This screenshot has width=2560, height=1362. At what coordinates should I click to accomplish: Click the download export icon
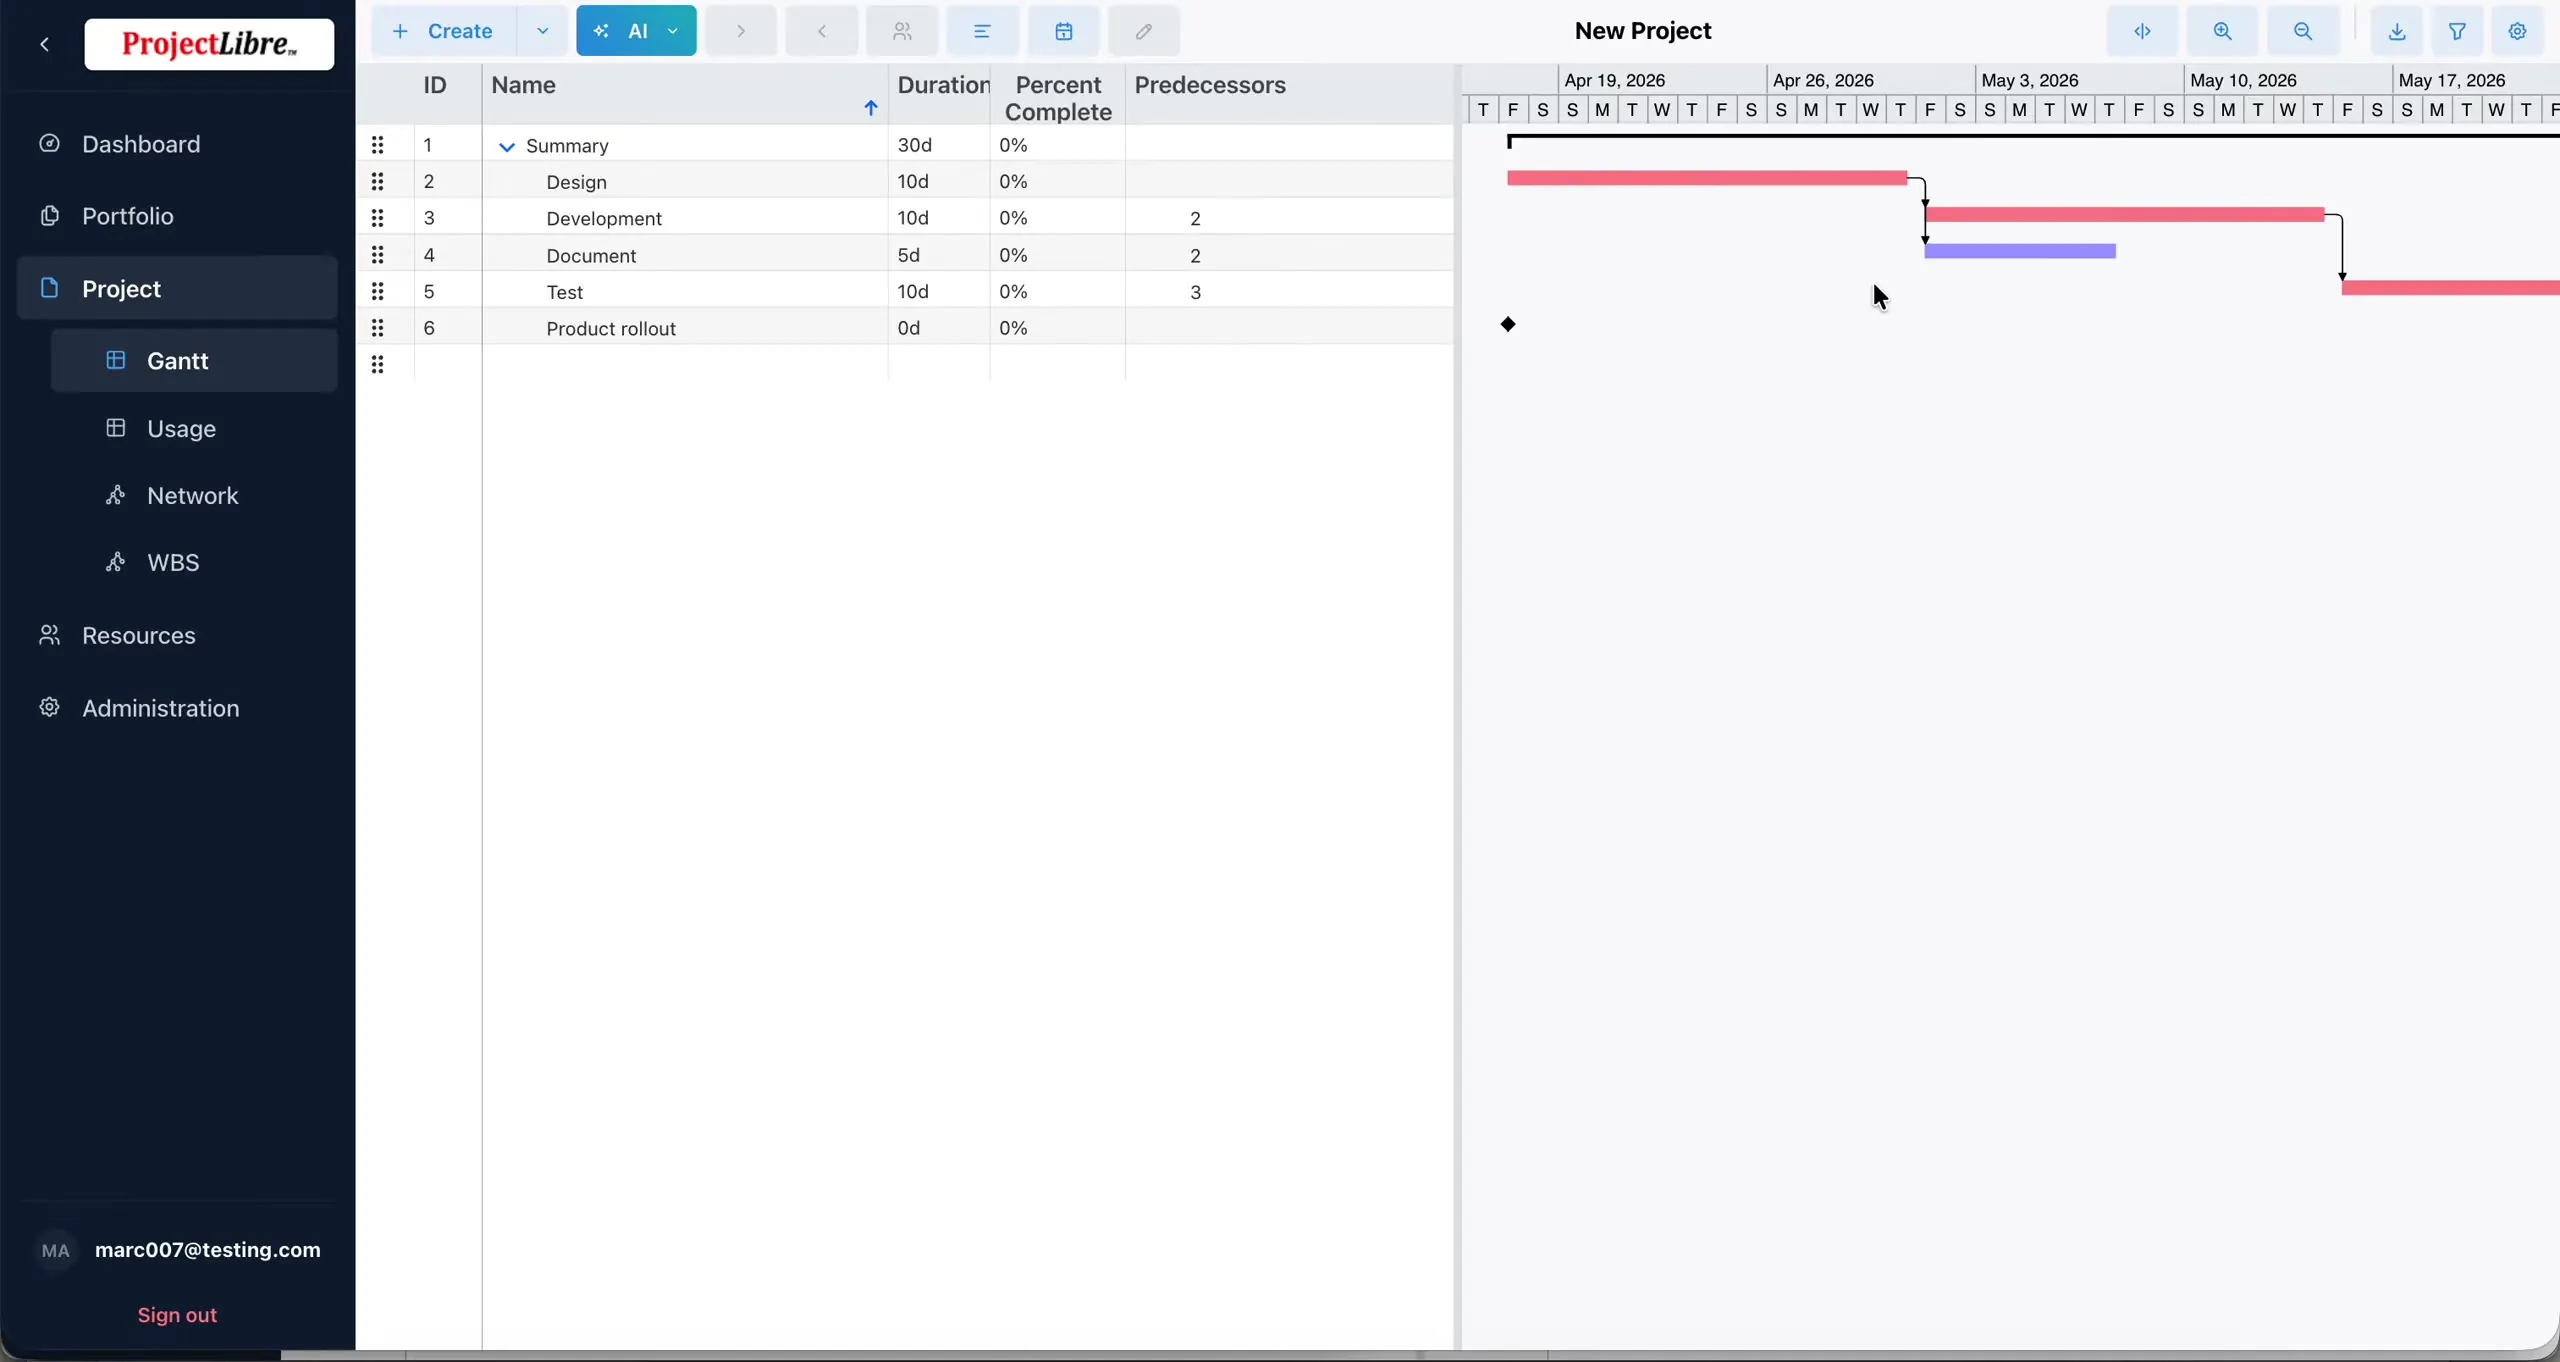2397,31
